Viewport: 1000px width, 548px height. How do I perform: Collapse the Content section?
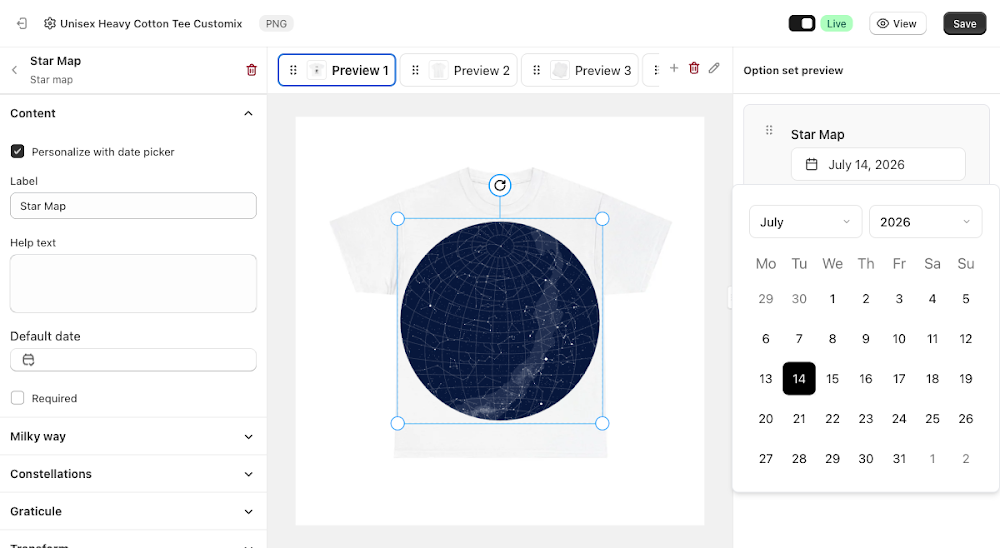pyautogui.click(x=248, y=114)
